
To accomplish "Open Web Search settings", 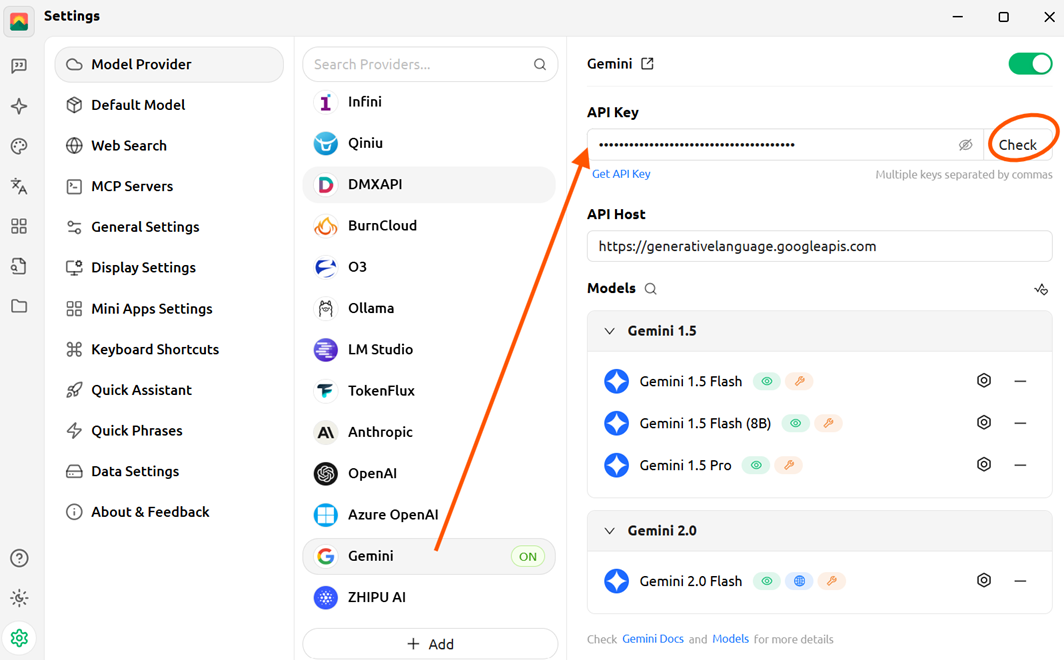I will (x=169, y=146).
